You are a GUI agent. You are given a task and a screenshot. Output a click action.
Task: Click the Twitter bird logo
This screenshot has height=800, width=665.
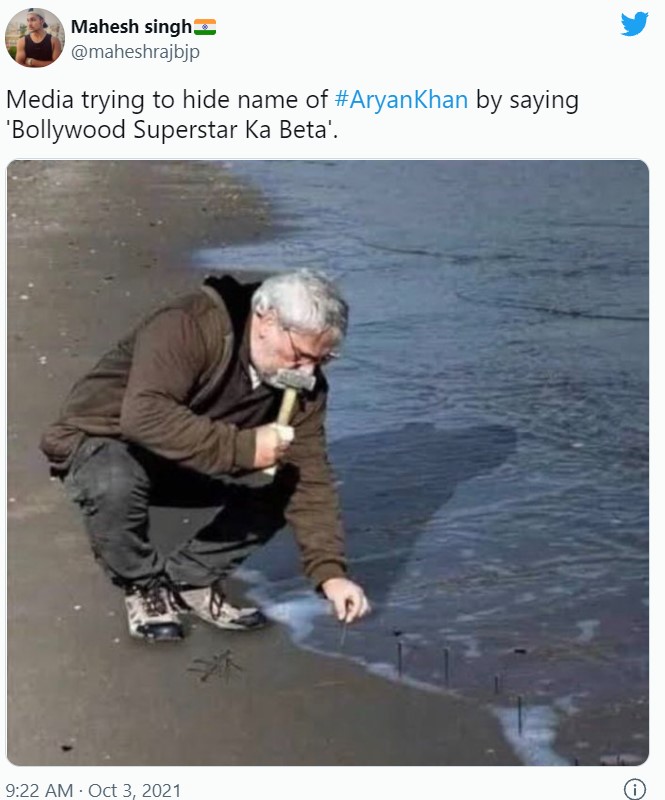634,24
